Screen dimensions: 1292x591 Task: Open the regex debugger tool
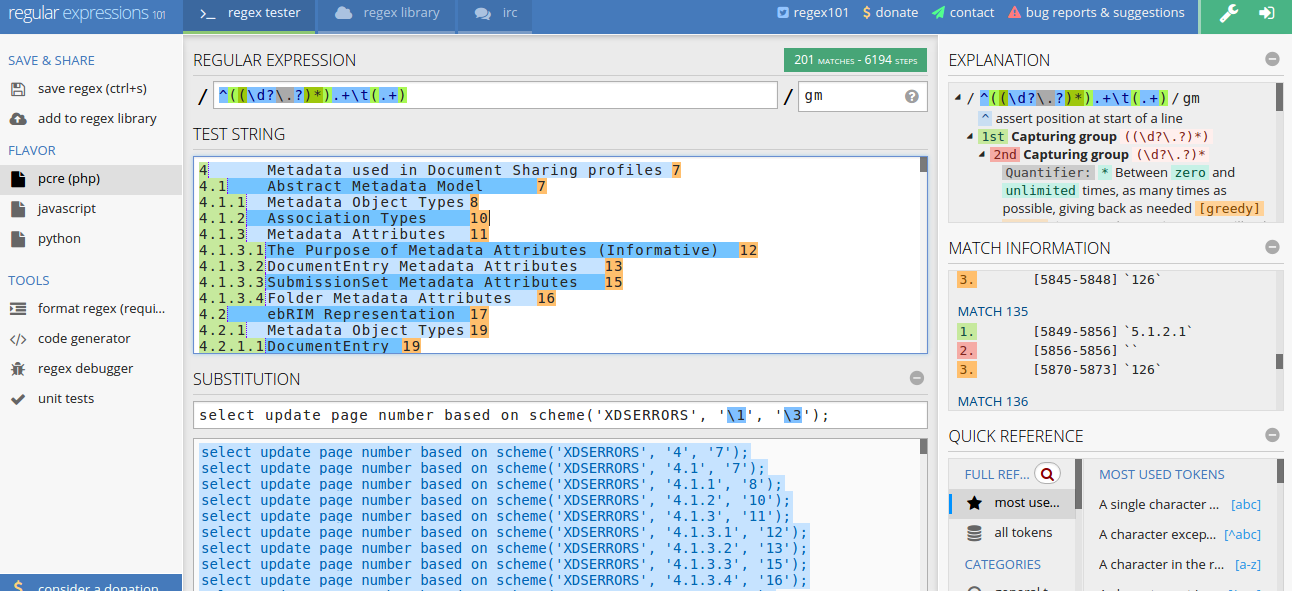click(x=85, y=369)
